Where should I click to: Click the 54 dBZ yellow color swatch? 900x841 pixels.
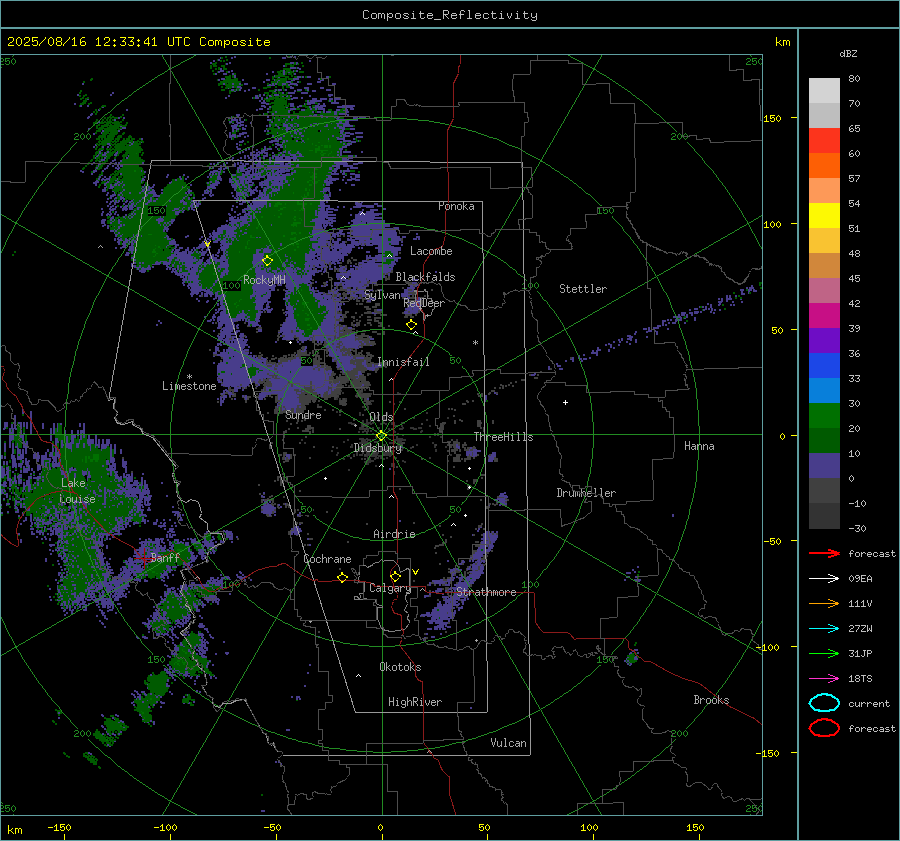click(824, 215)
